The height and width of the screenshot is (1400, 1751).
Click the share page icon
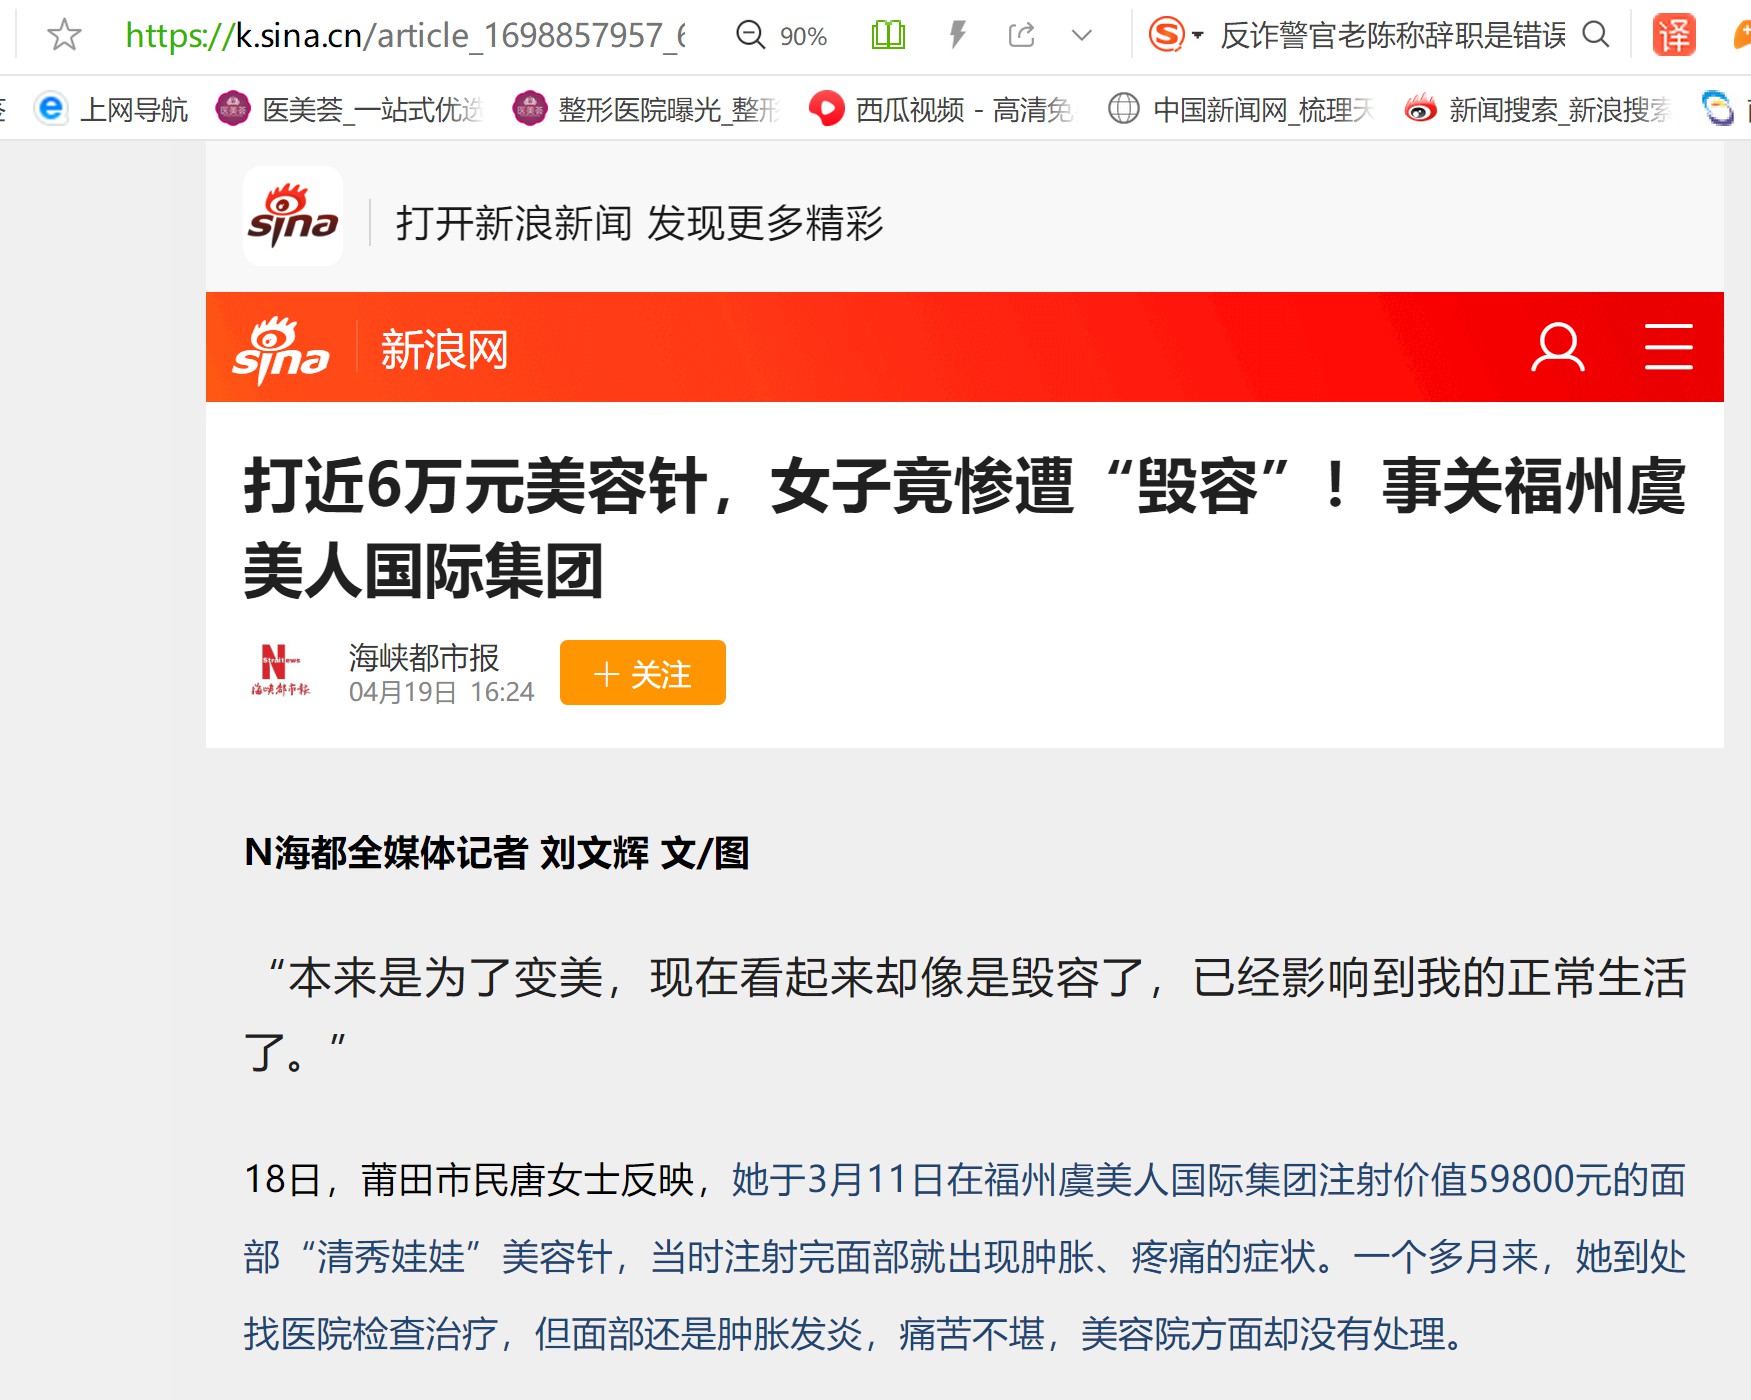click(1021, 36)
